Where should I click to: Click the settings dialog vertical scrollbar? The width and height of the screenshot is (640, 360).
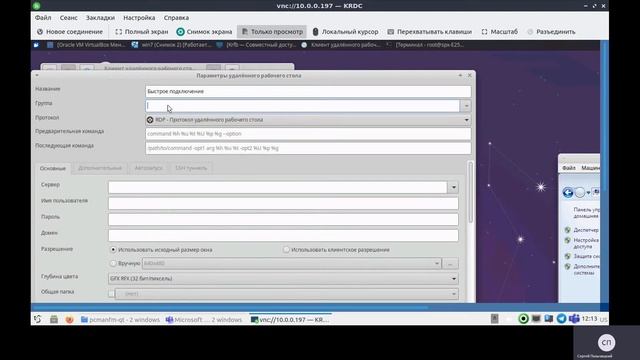[x=471, y=192]
